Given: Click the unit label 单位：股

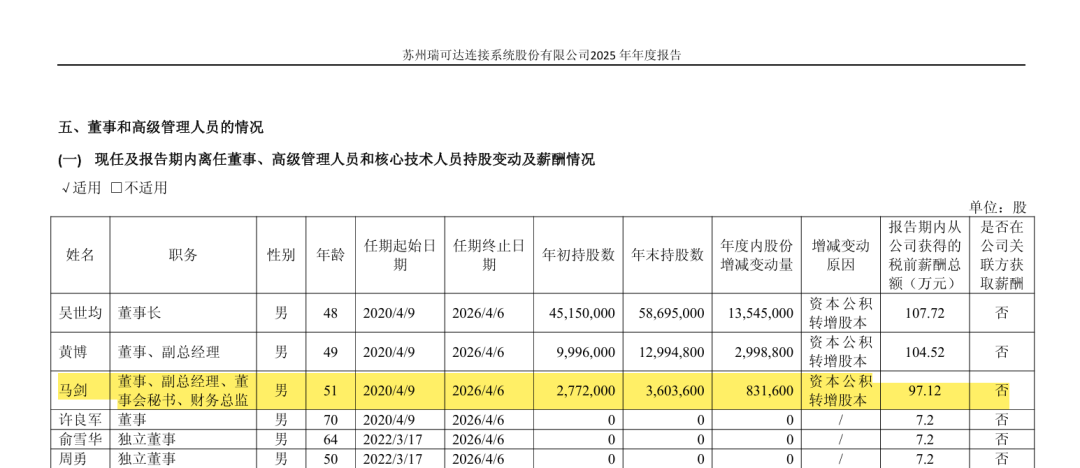Looking at the screenshot, I should point(997,207).
